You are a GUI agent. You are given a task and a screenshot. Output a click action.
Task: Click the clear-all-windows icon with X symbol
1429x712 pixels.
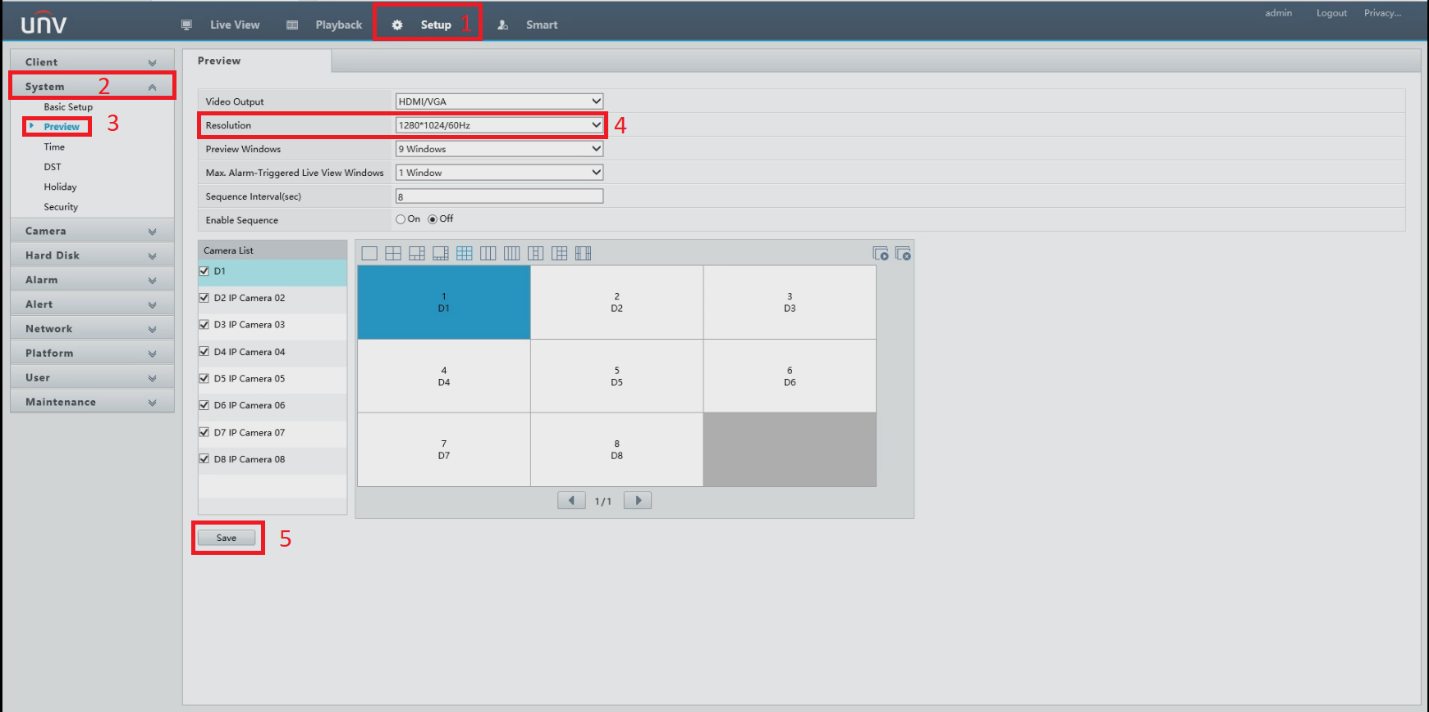coord(903,254)
